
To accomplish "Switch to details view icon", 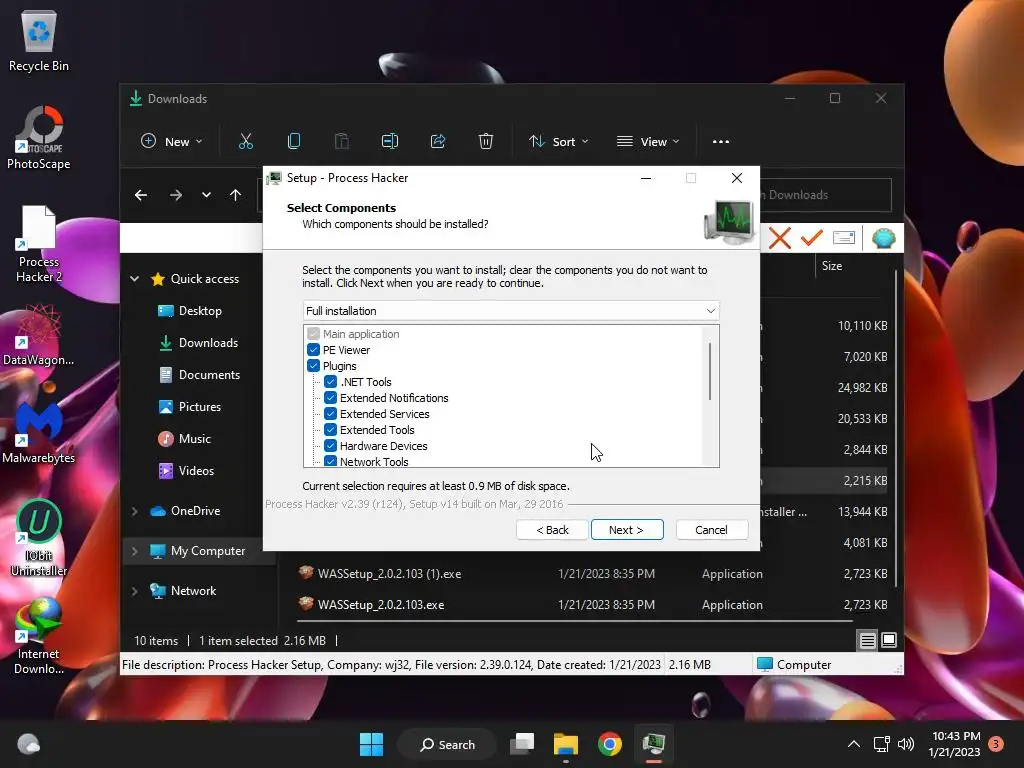I will (x=867, y=641).
